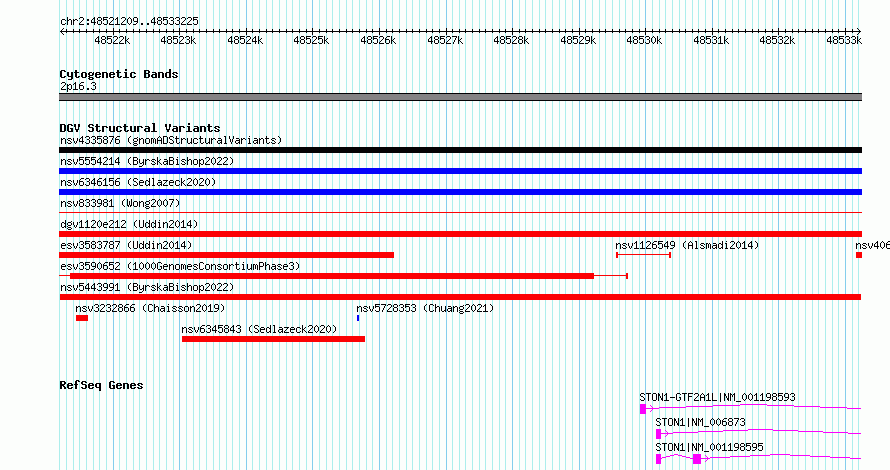Click the STON1-GTF2A1L|NM_001198593 gene label
890x470 pixels.
pos(717,397)
